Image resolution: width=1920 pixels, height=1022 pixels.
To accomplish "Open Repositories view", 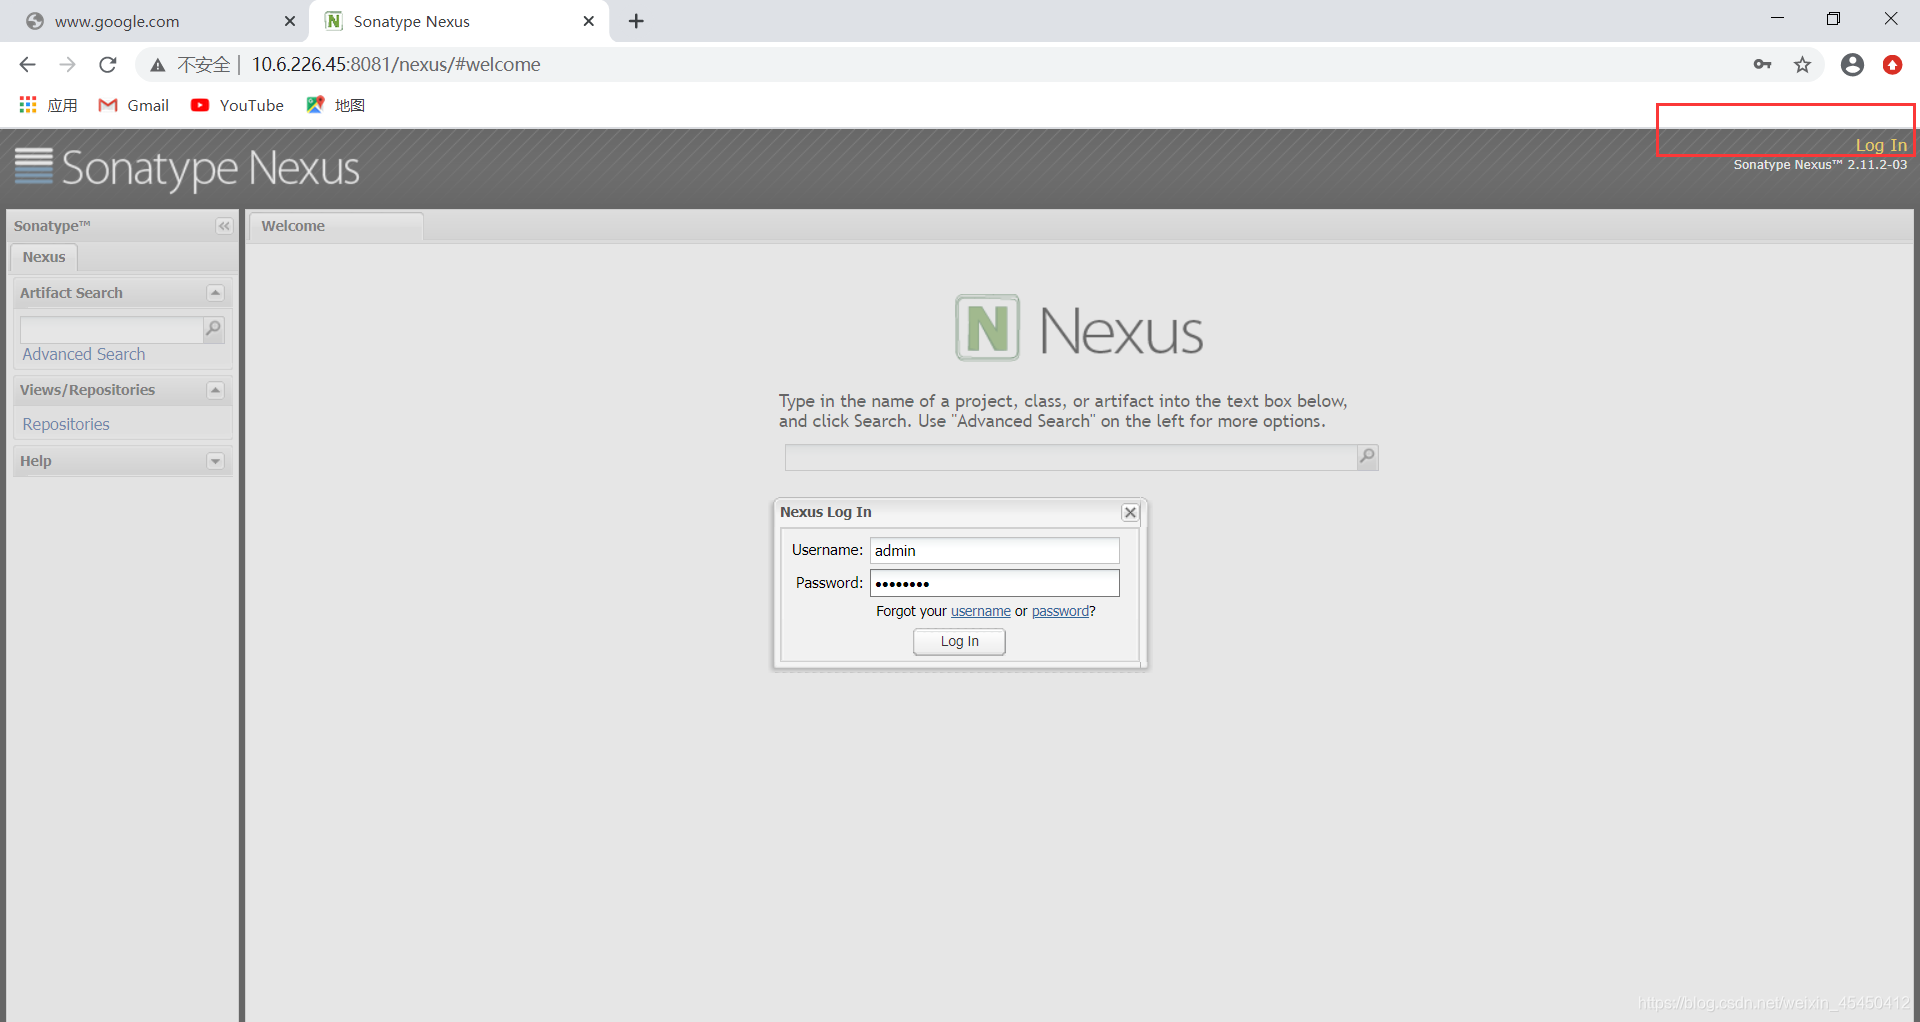I will click(66, 424).
